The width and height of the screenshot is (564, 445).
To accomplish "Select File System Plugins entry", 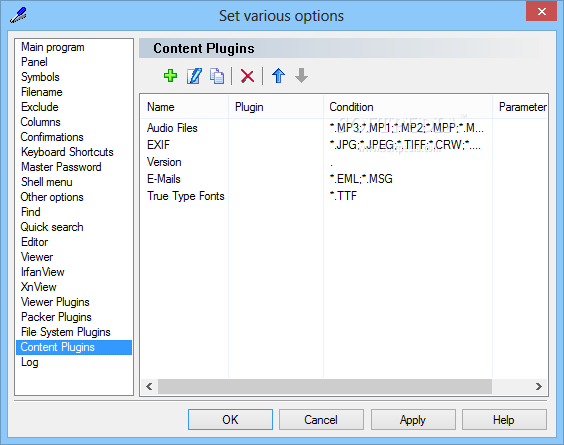I will point(65,332).
